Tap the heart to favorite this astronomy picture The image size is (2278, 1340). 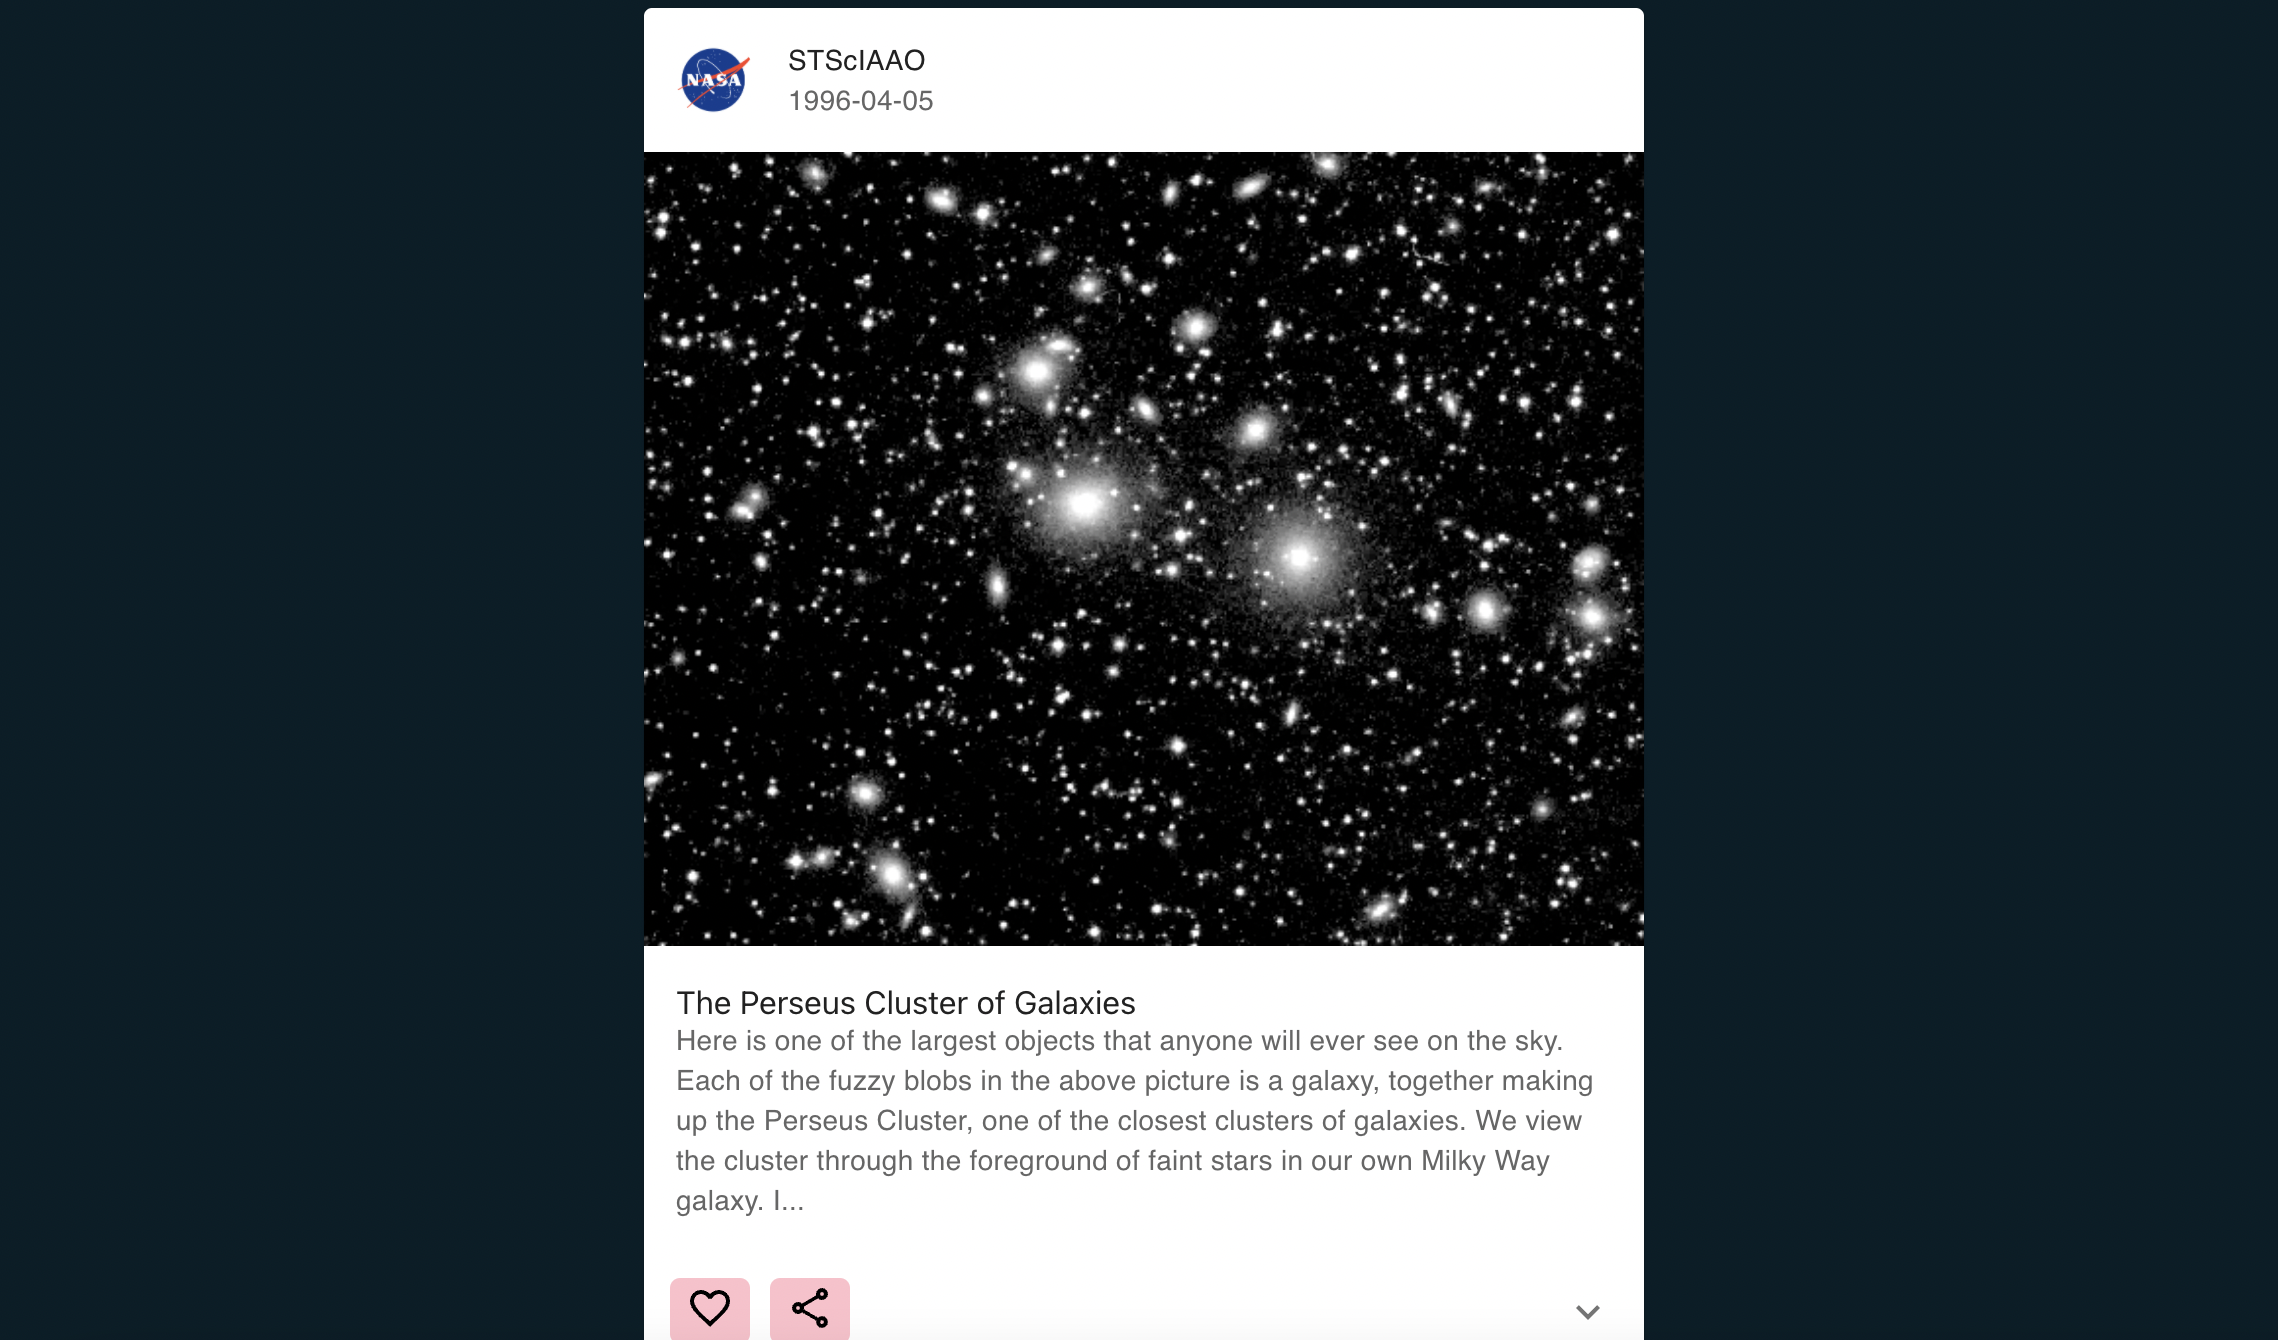(710, 1308)
